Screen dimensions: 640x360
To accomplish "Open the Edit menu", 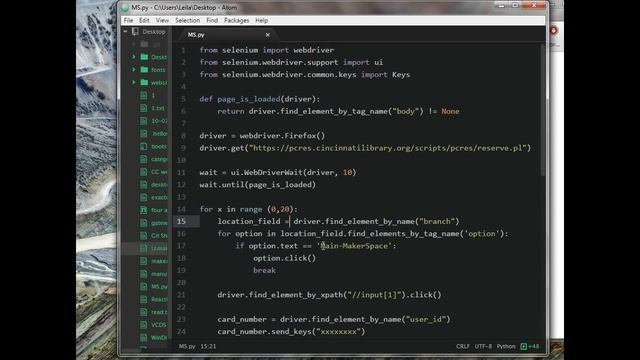I will tap(144, 20).
